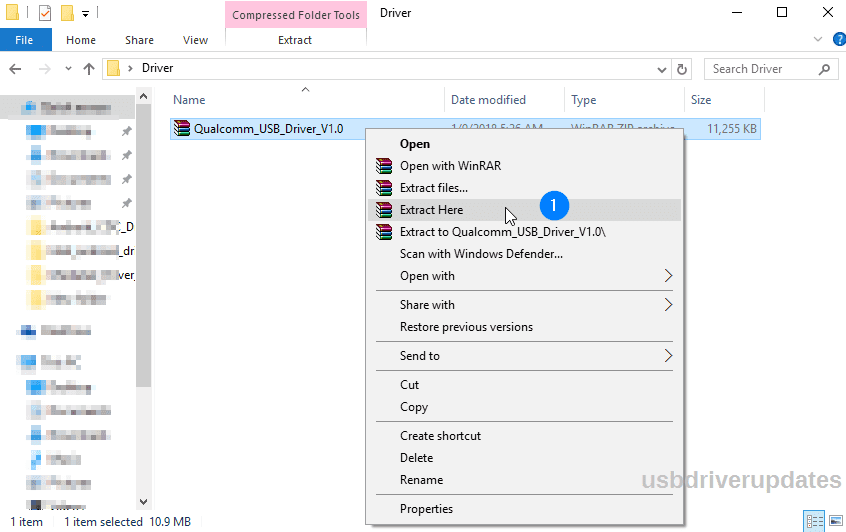
Task: Expand the ribbon with the chevron
Action: pyautogui.click(x=818, y=39)
